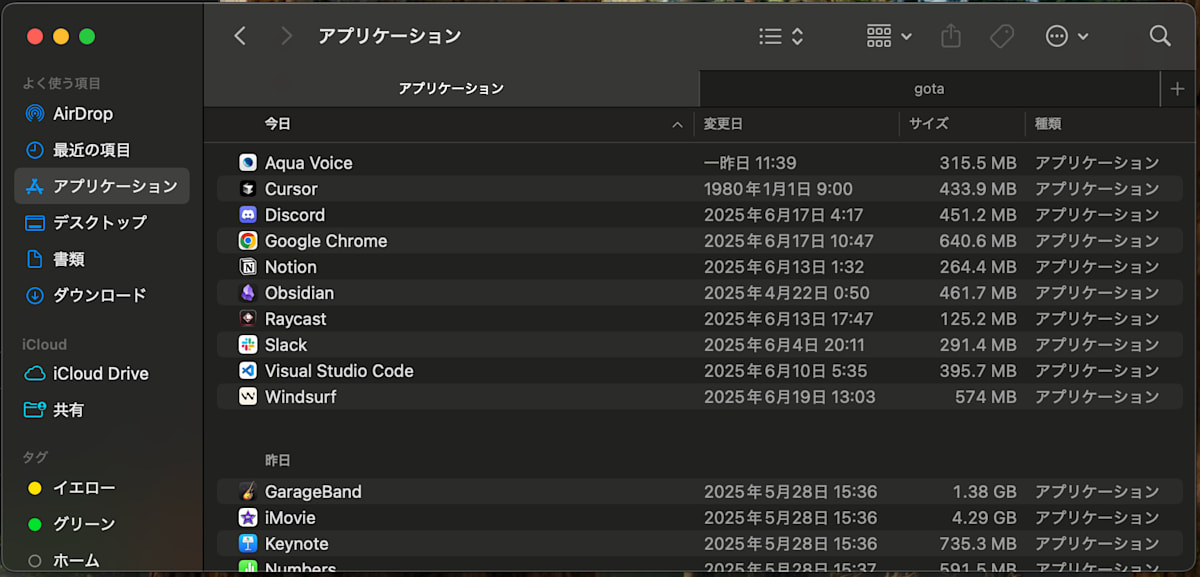This screenshot has height=577, width=1200.
Task: Click iMovie size 4.29 GB
Action: click(x=984, y=518)
